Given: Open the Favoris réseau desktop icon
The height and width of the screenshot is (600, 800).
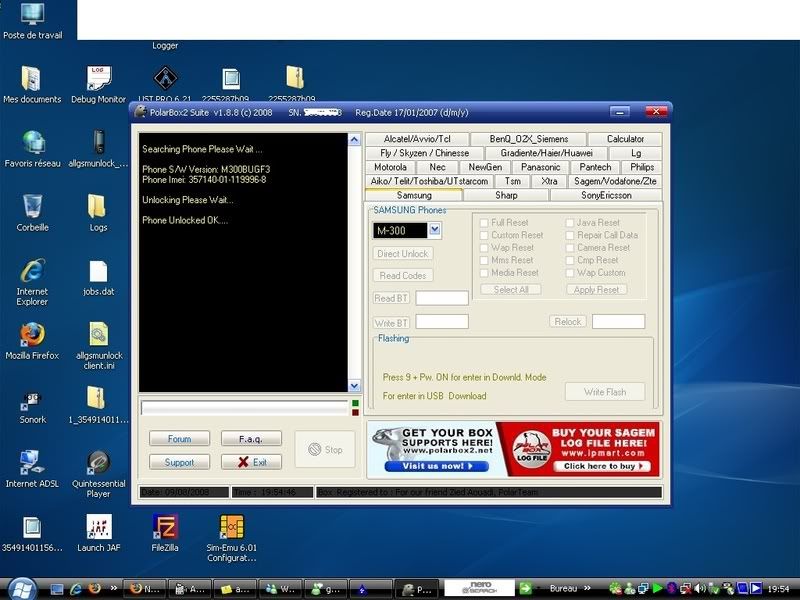Looking at the screenshot, I should pos(33,148).
